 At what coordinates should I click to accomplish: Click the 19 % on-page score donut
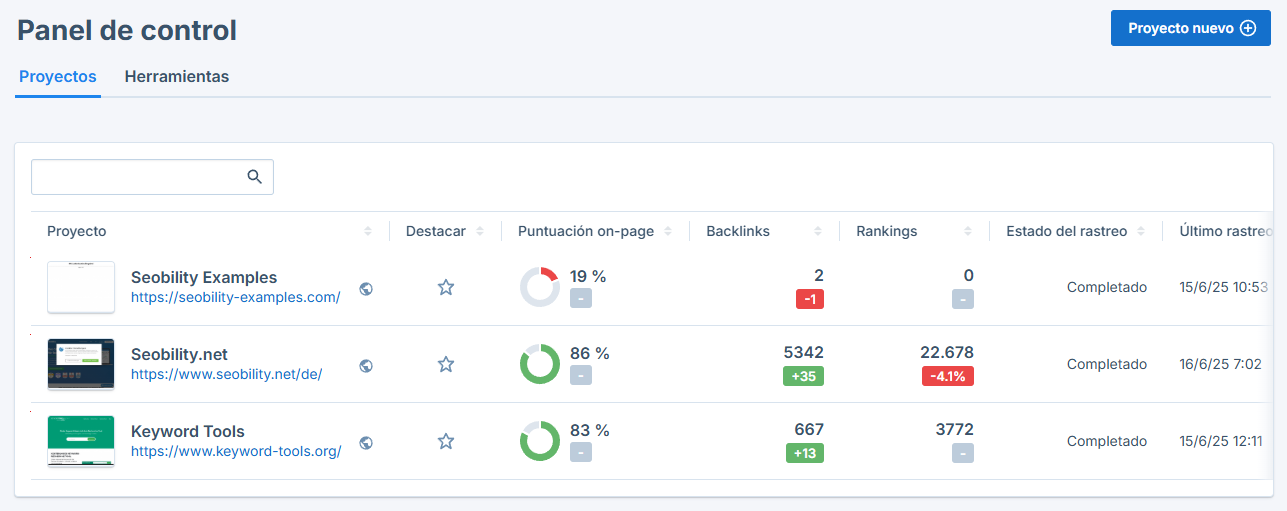540,287
